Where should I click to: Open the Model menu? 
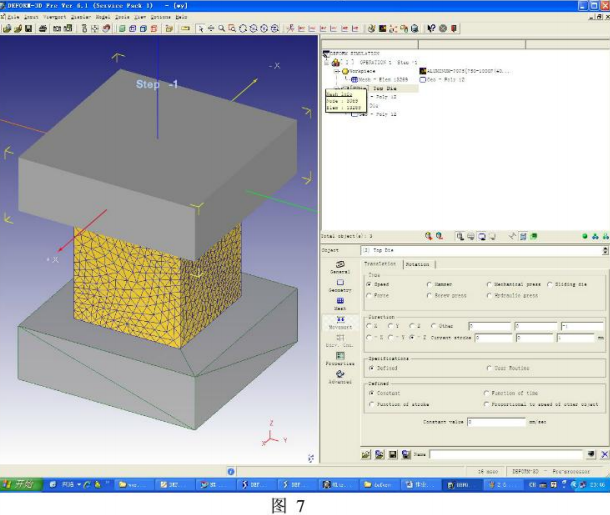coord(103,17)
